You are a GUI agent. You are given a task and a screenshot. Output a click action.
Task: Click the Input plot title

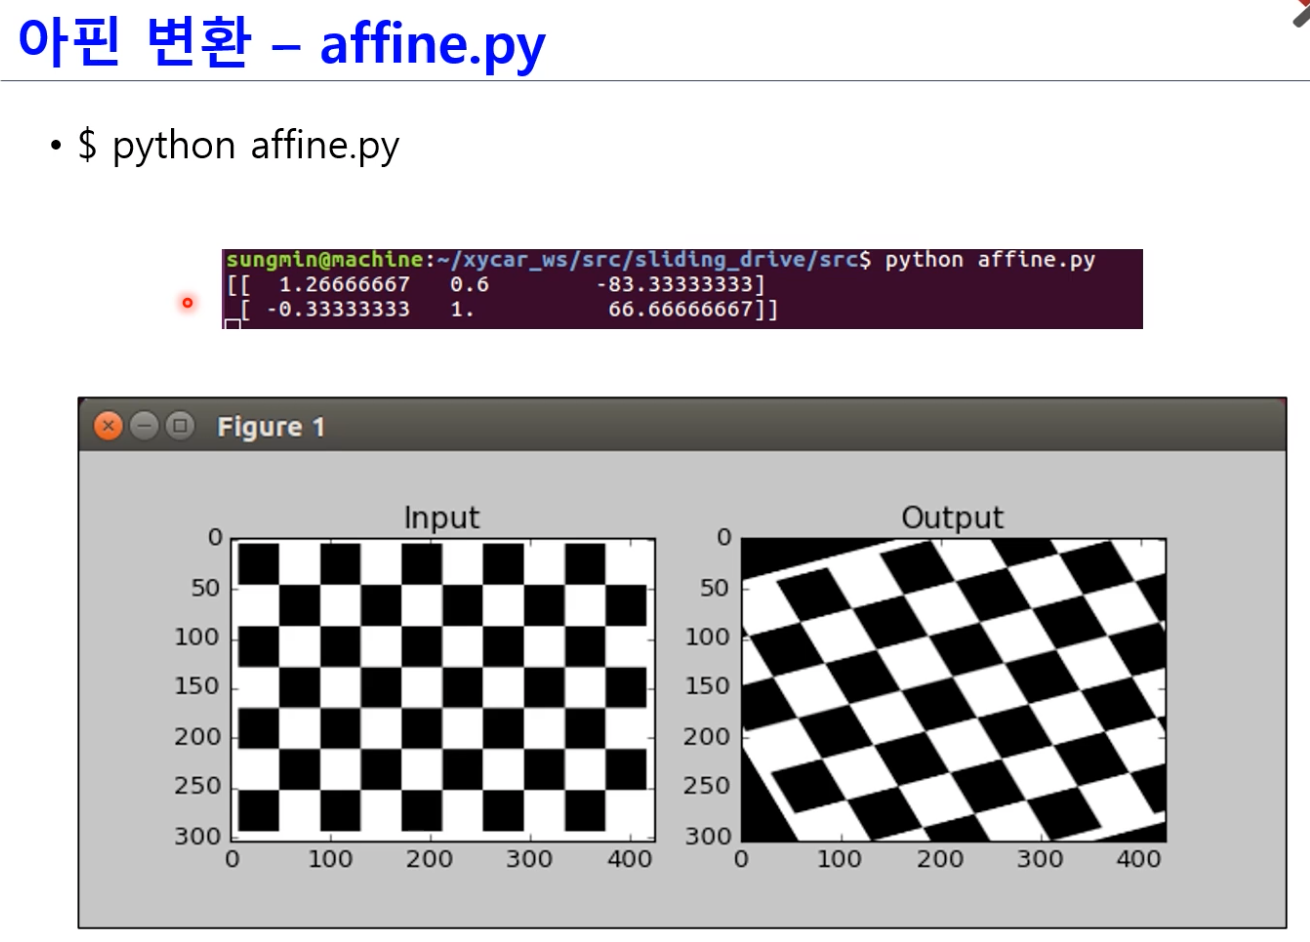click(x=442, y=517)
